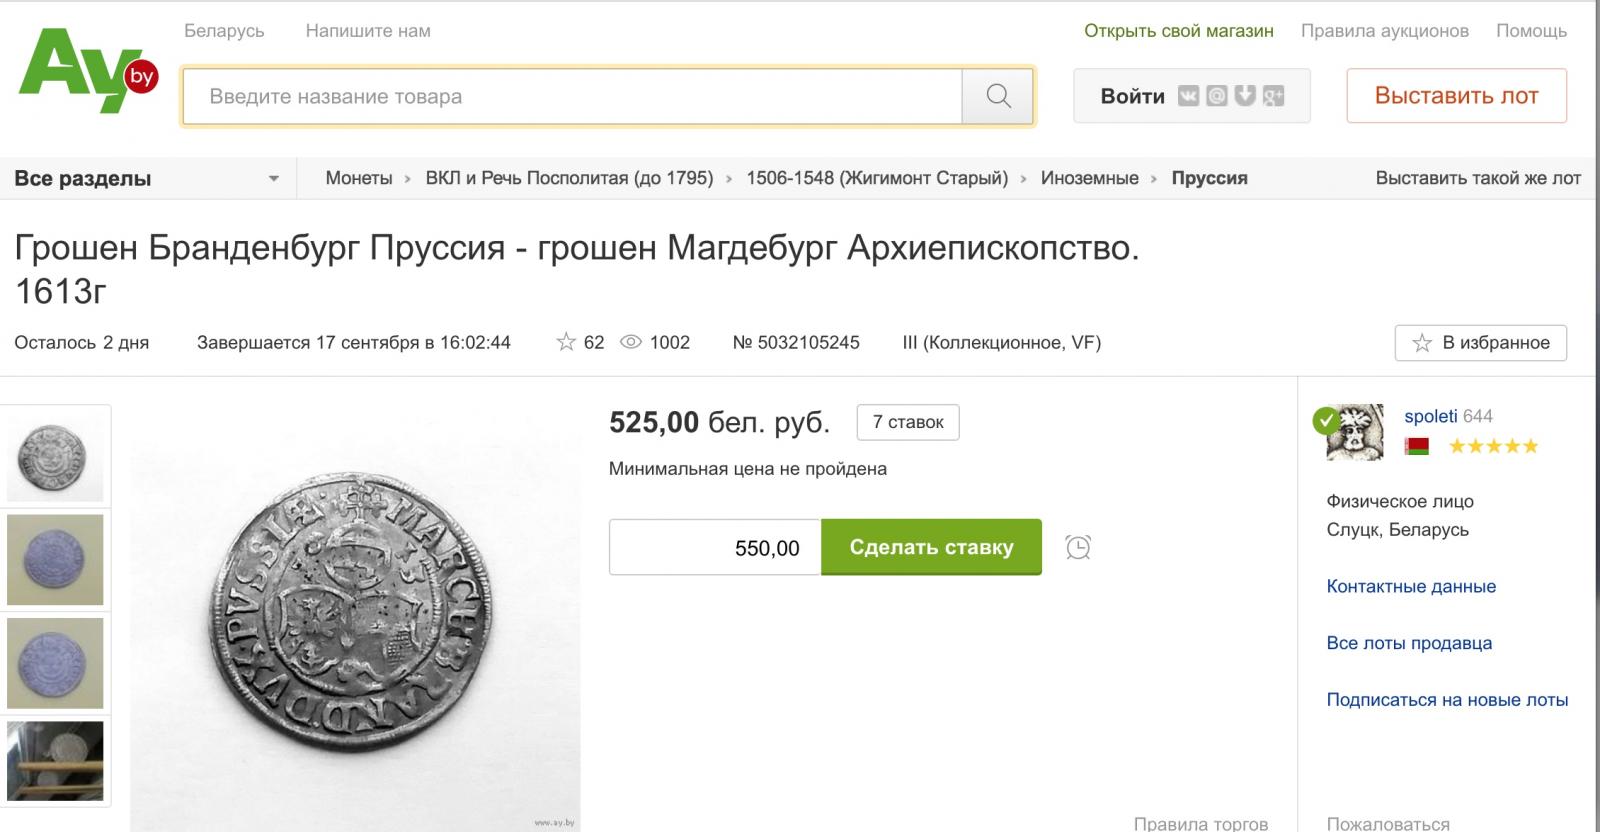Click the star icon beside 62

(566, 342)
